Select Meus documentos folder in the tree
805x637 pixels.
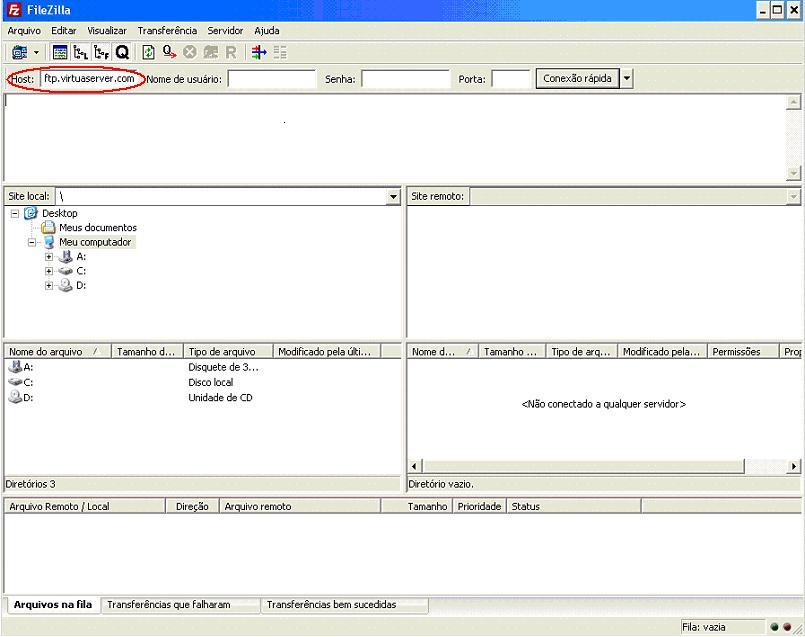pyautogui.click(x=98, y=227)
